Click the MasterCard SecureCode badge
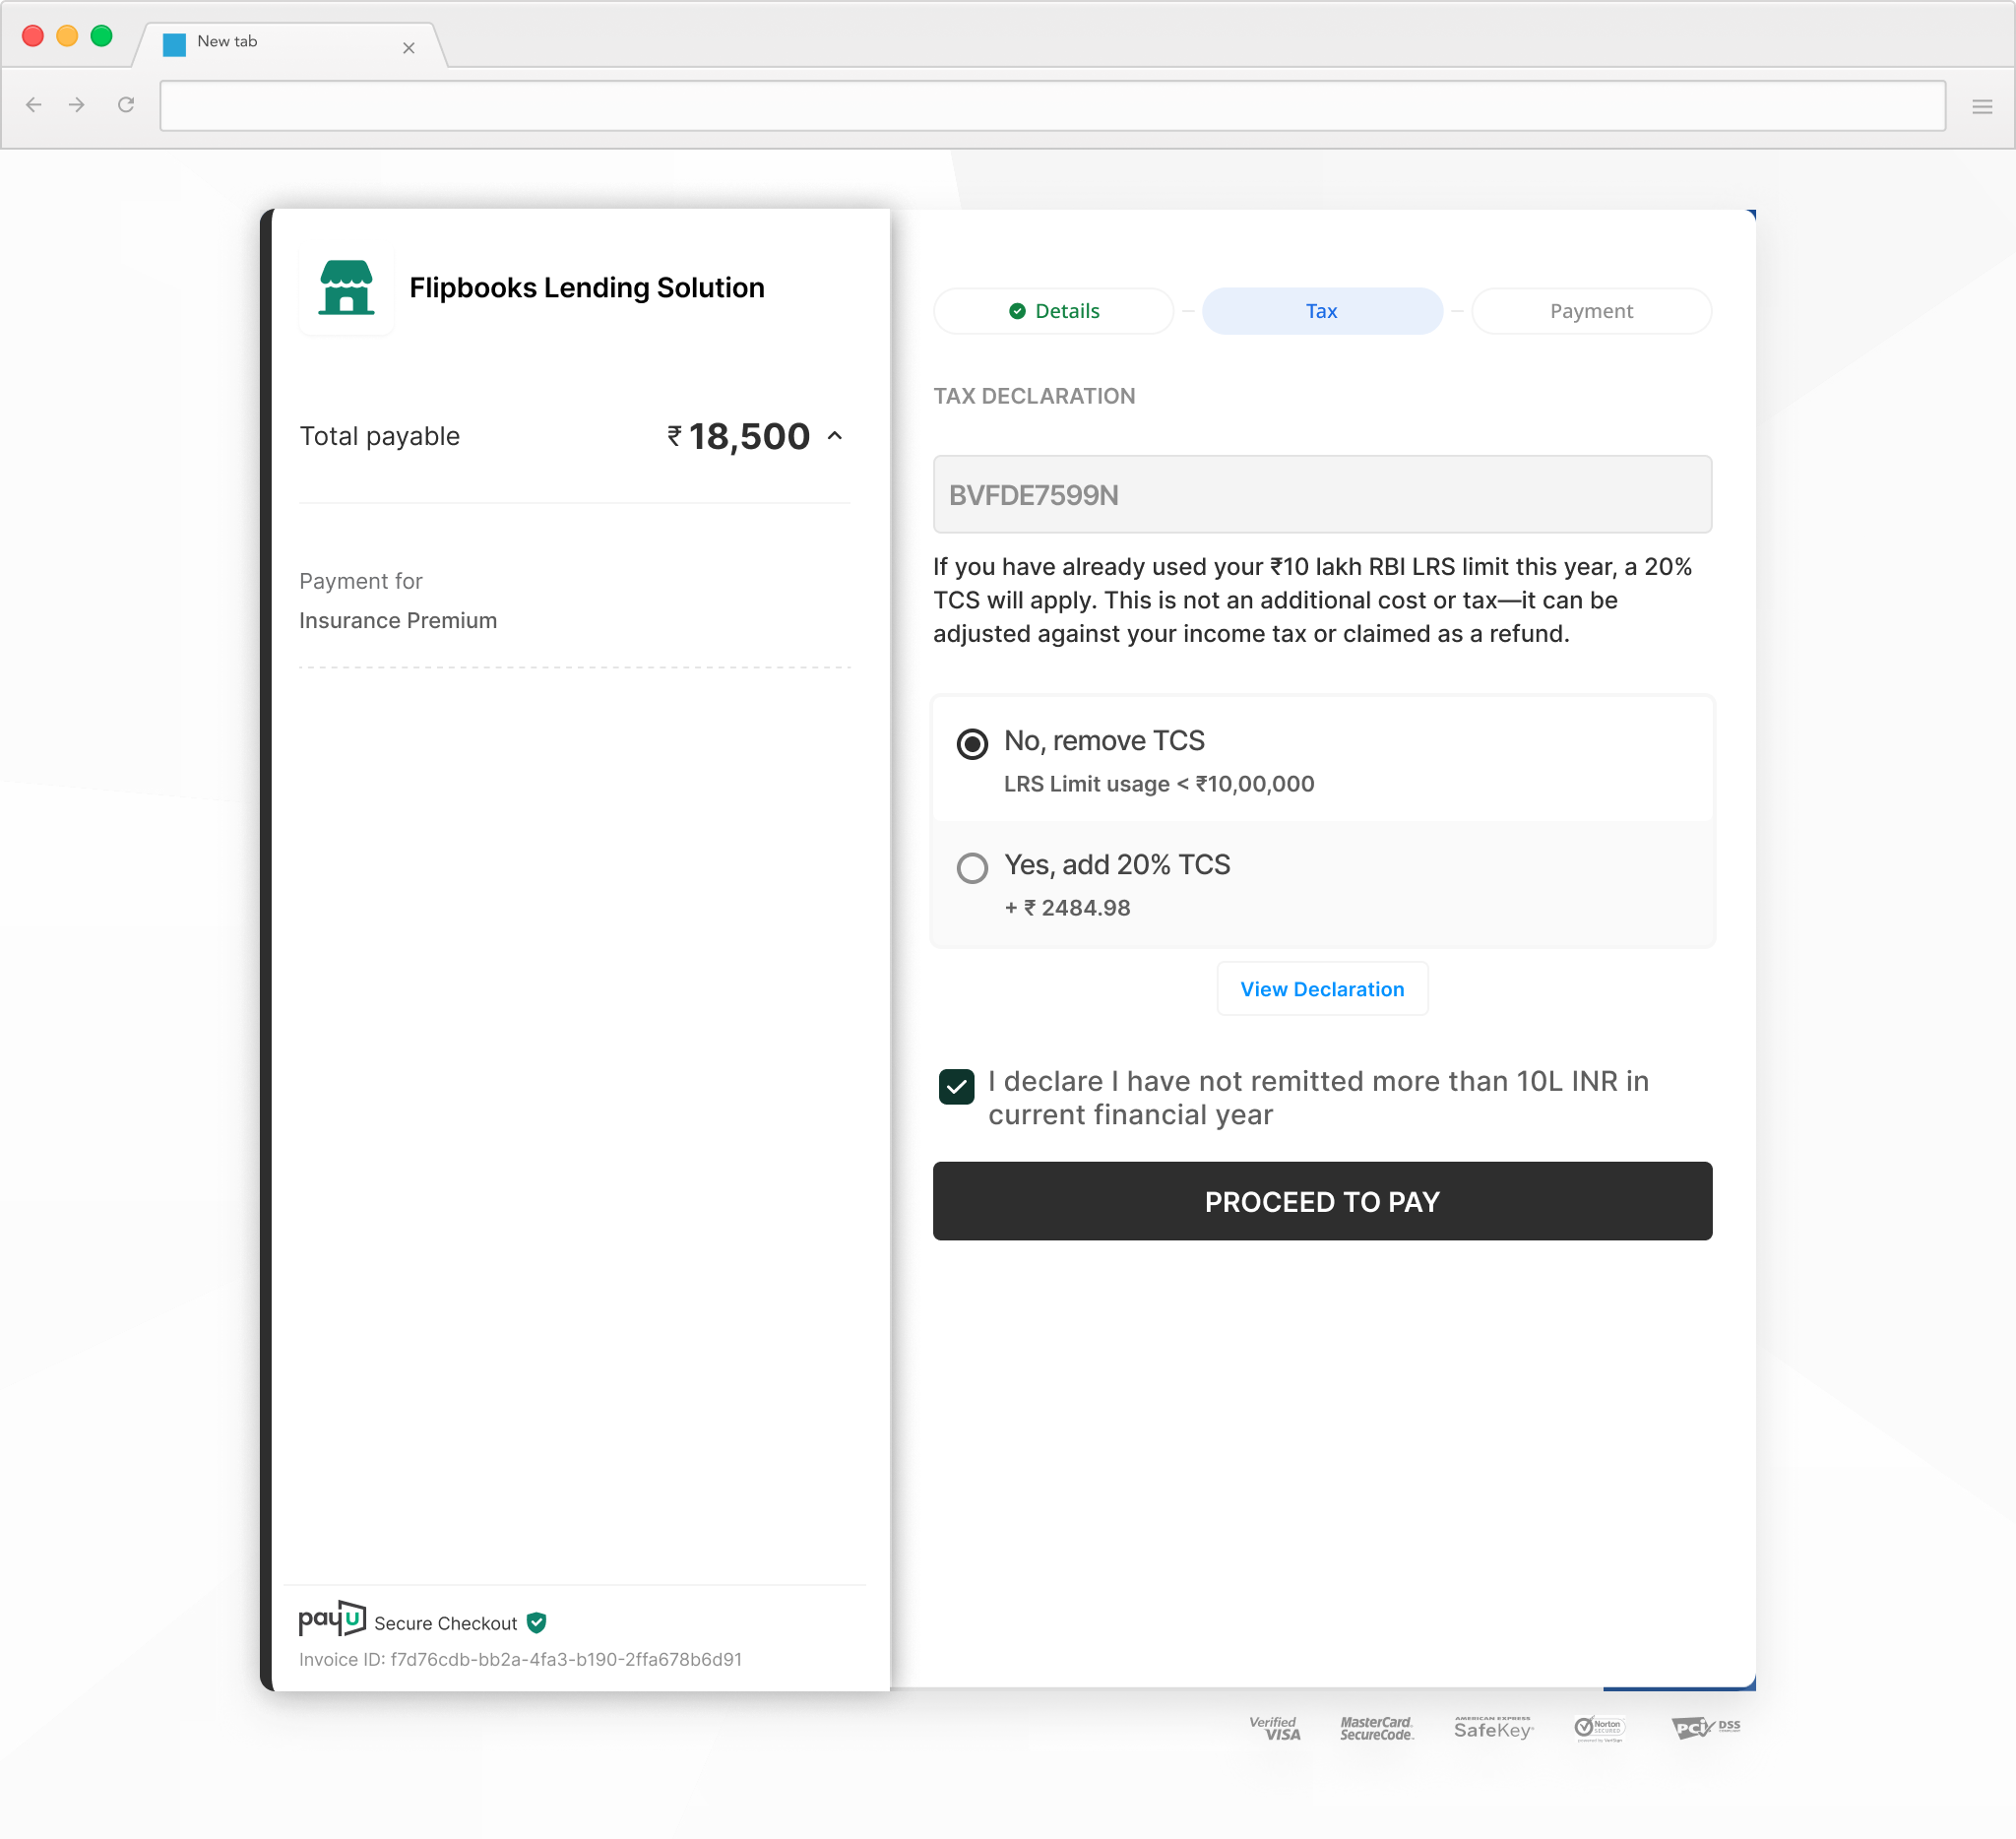This screenshot has width=2016, height=1839. pyautogui.click(x=1376, y=1728)
